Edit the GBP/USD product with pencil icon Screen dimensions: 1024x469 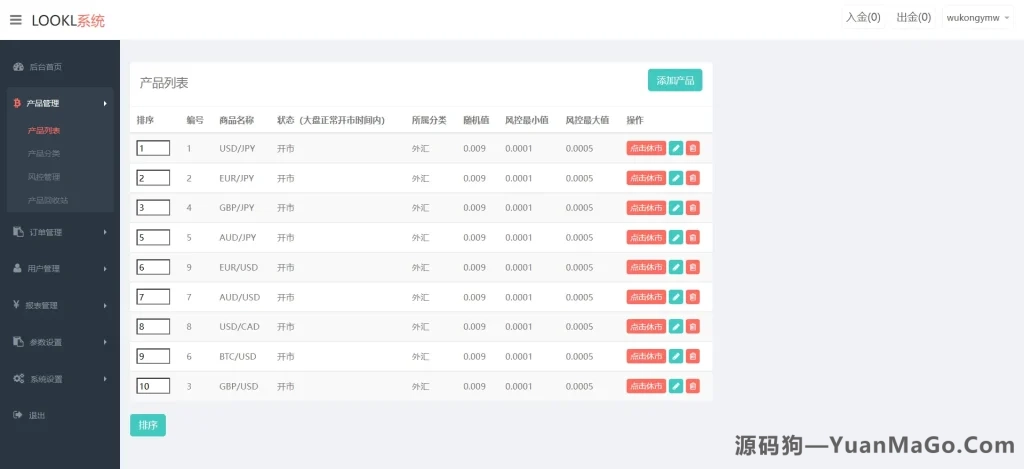(676, 386)
